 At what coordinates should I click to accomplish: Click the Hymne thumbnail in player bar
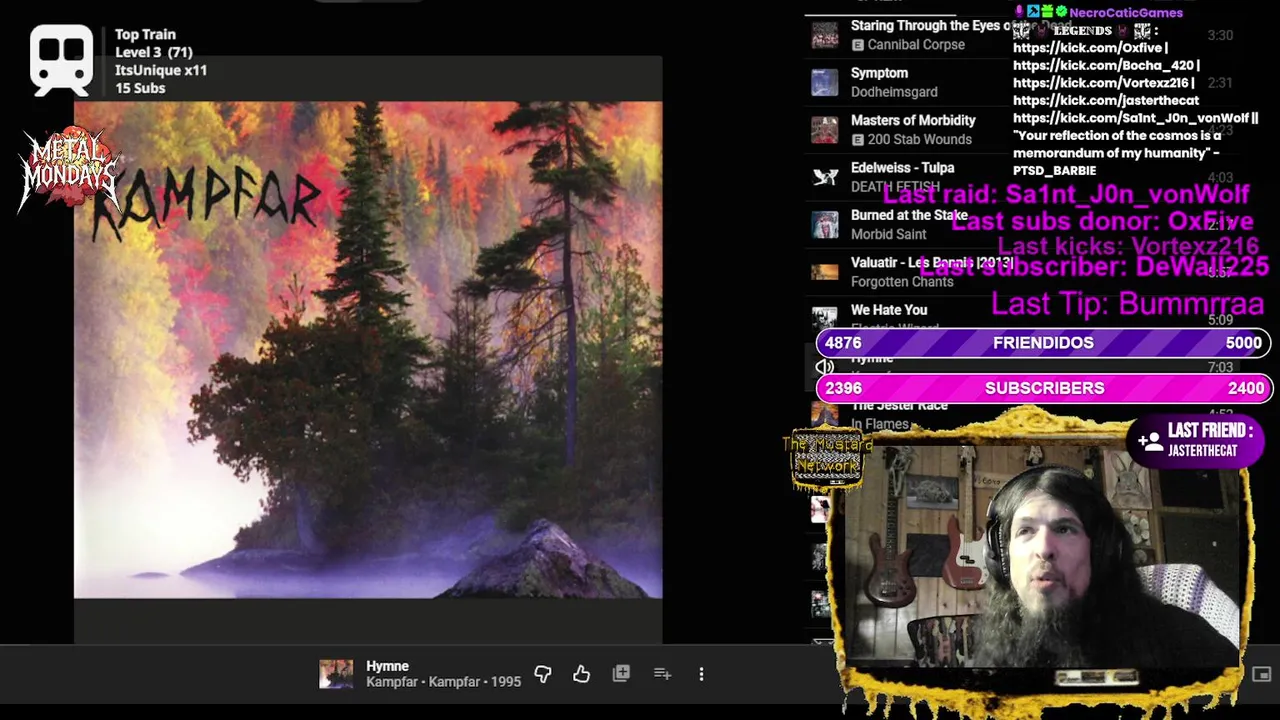click(x=336, y=674)
